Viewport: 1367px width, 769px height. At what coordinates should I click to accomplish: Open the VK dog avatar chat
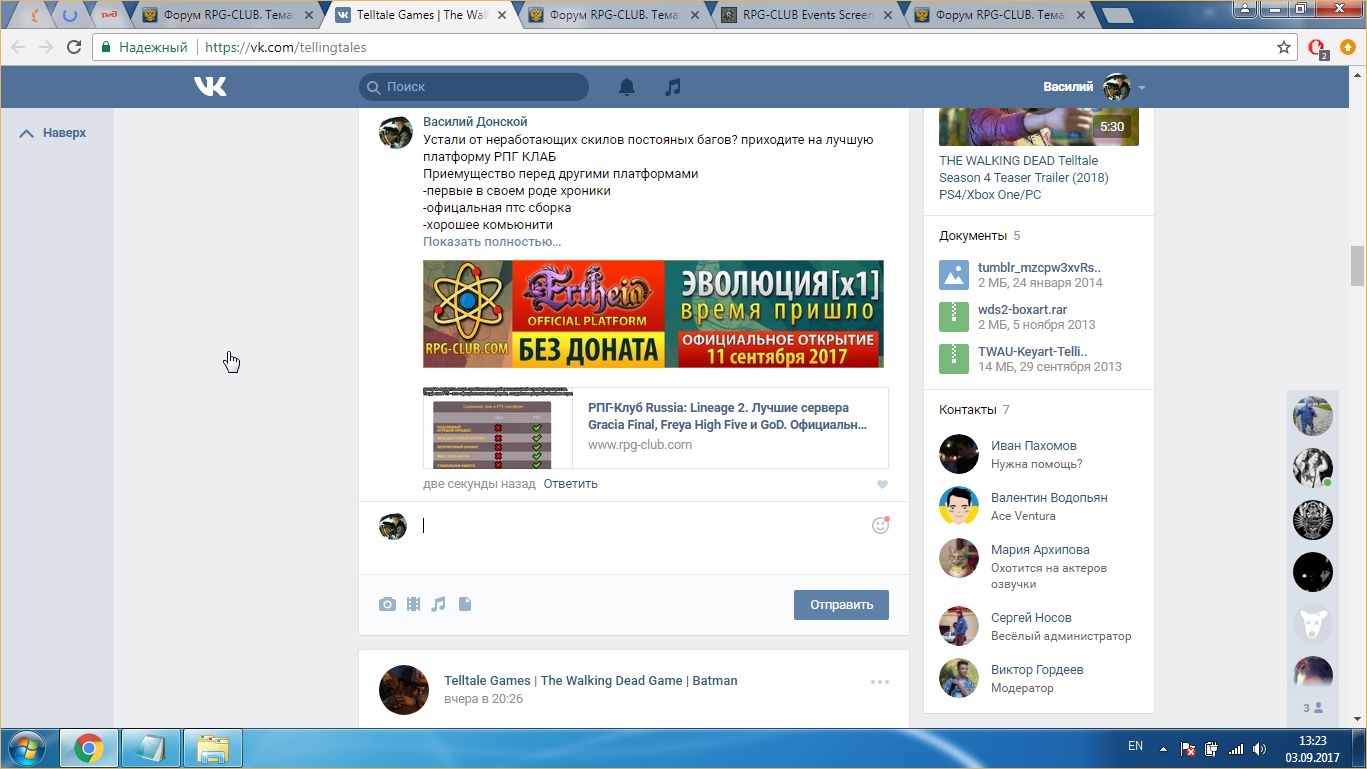point(1313,624)
